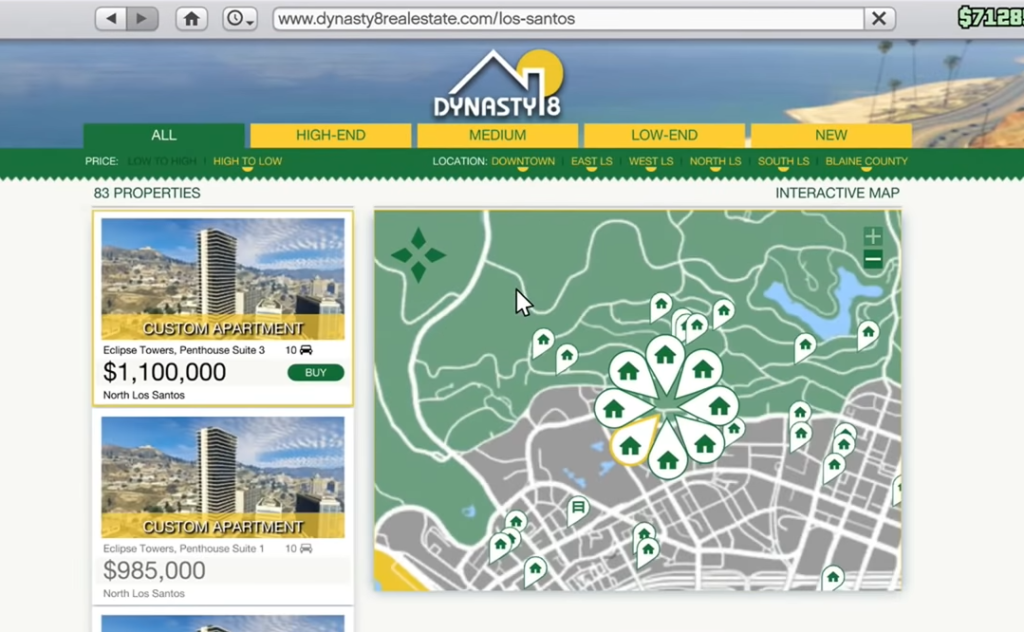Buy Eclipse Towers Penthouse Suite 3
This screenshot has width=1024, height=632.
[315, 372]
